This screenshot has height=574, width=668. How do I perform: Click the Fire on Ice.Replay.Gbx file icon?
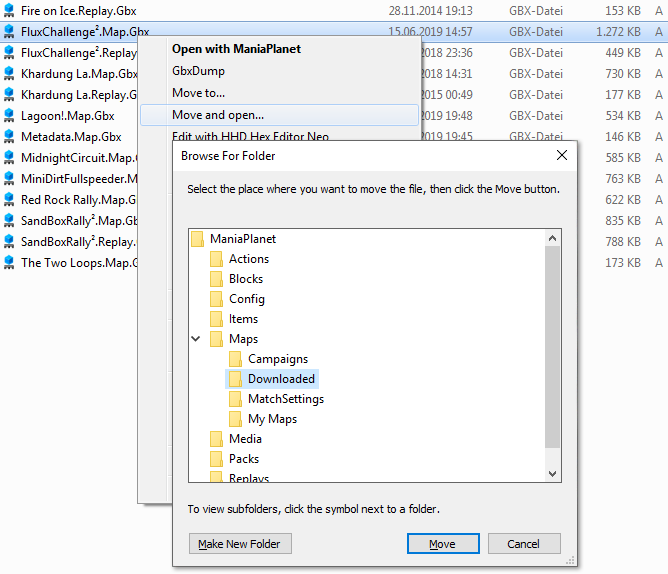point(9,11)
